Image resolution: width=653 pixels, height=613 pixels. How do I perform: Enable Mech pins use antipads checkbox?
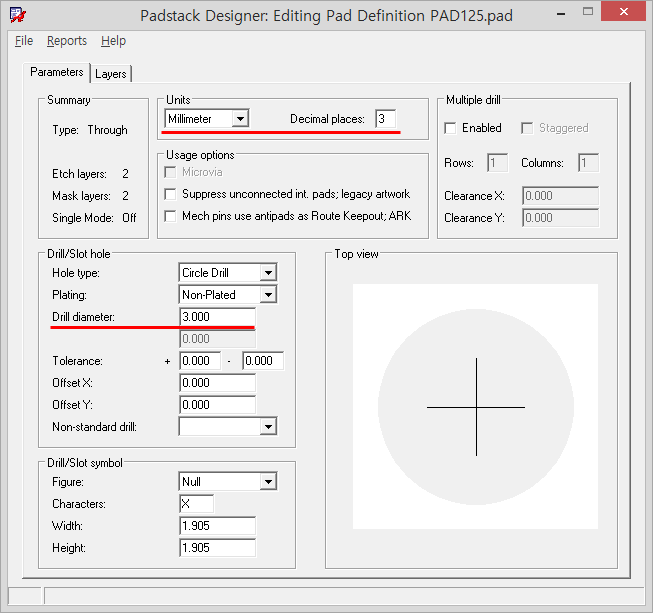tap(170, 216)
